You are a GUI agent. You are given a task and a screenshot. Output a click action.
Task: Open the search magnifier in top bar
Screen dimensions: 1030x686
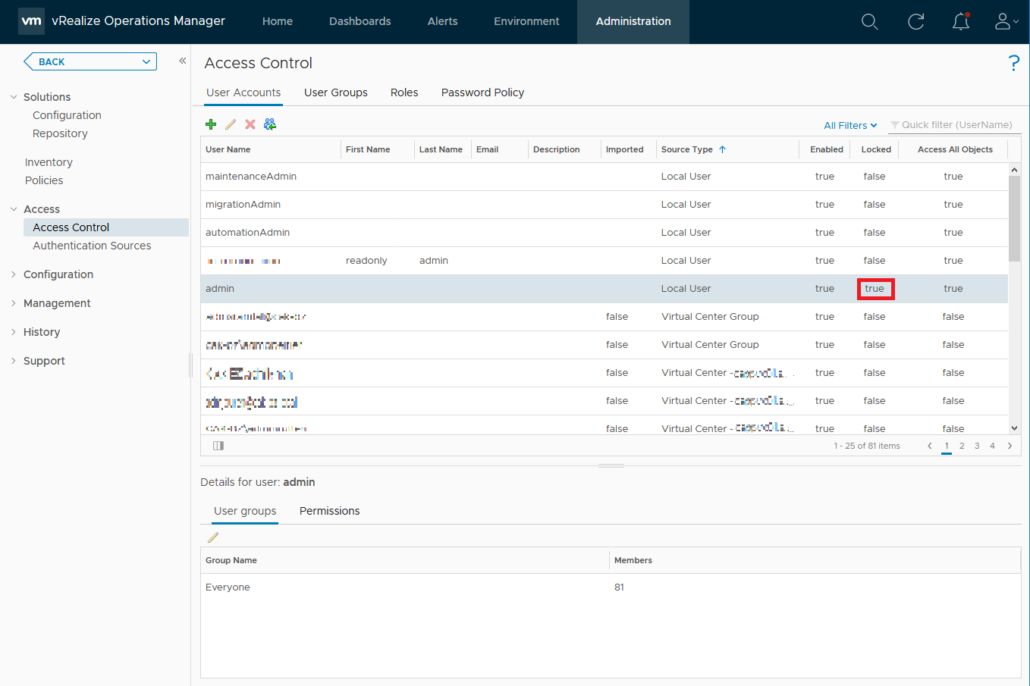[x=869, y=22]
